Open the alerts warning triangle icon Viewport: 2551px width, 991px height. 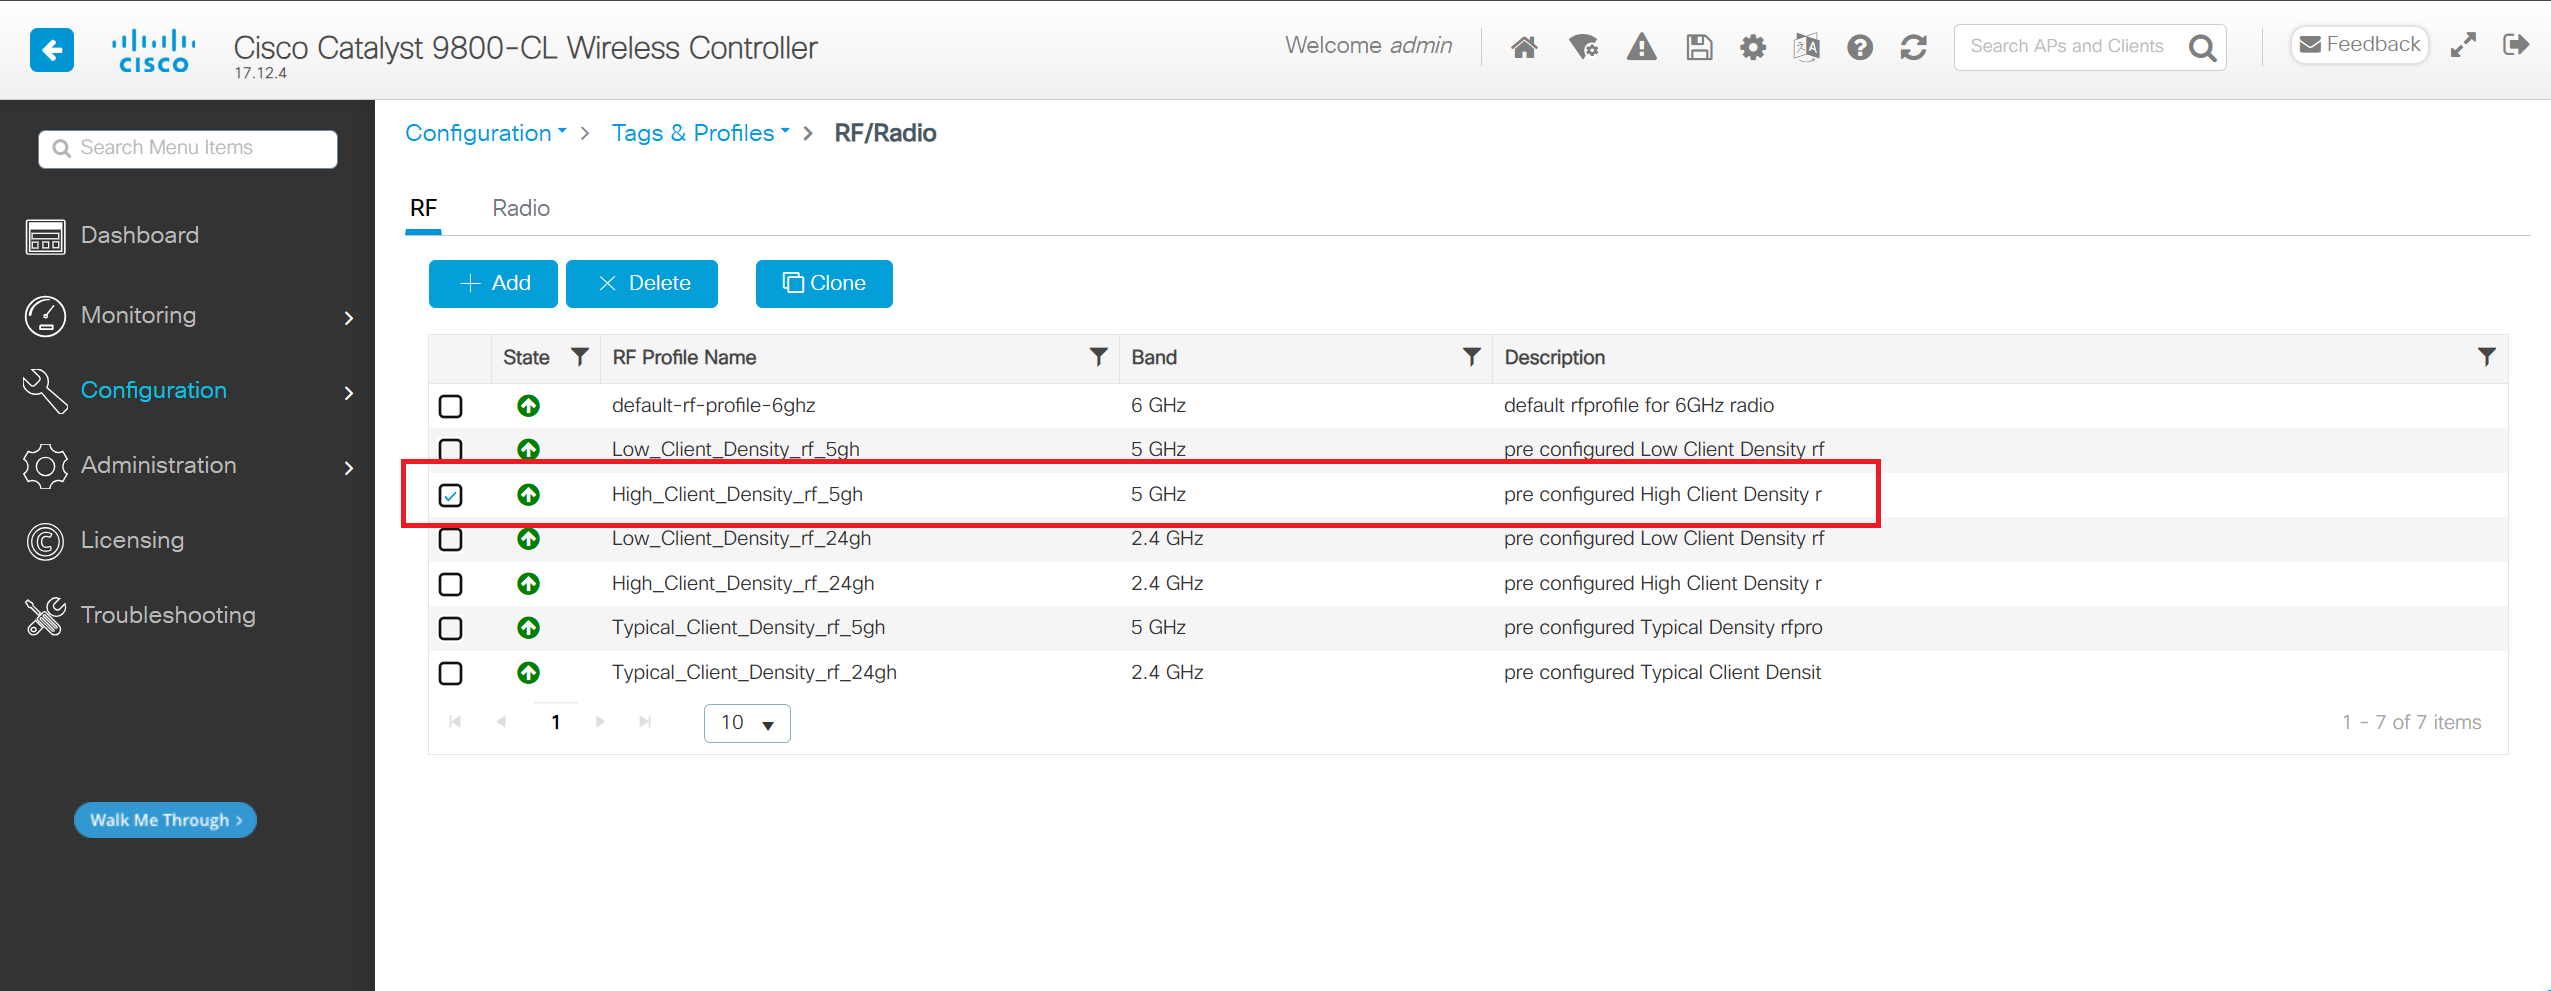pyautogui.click(x=1641, y=47)
